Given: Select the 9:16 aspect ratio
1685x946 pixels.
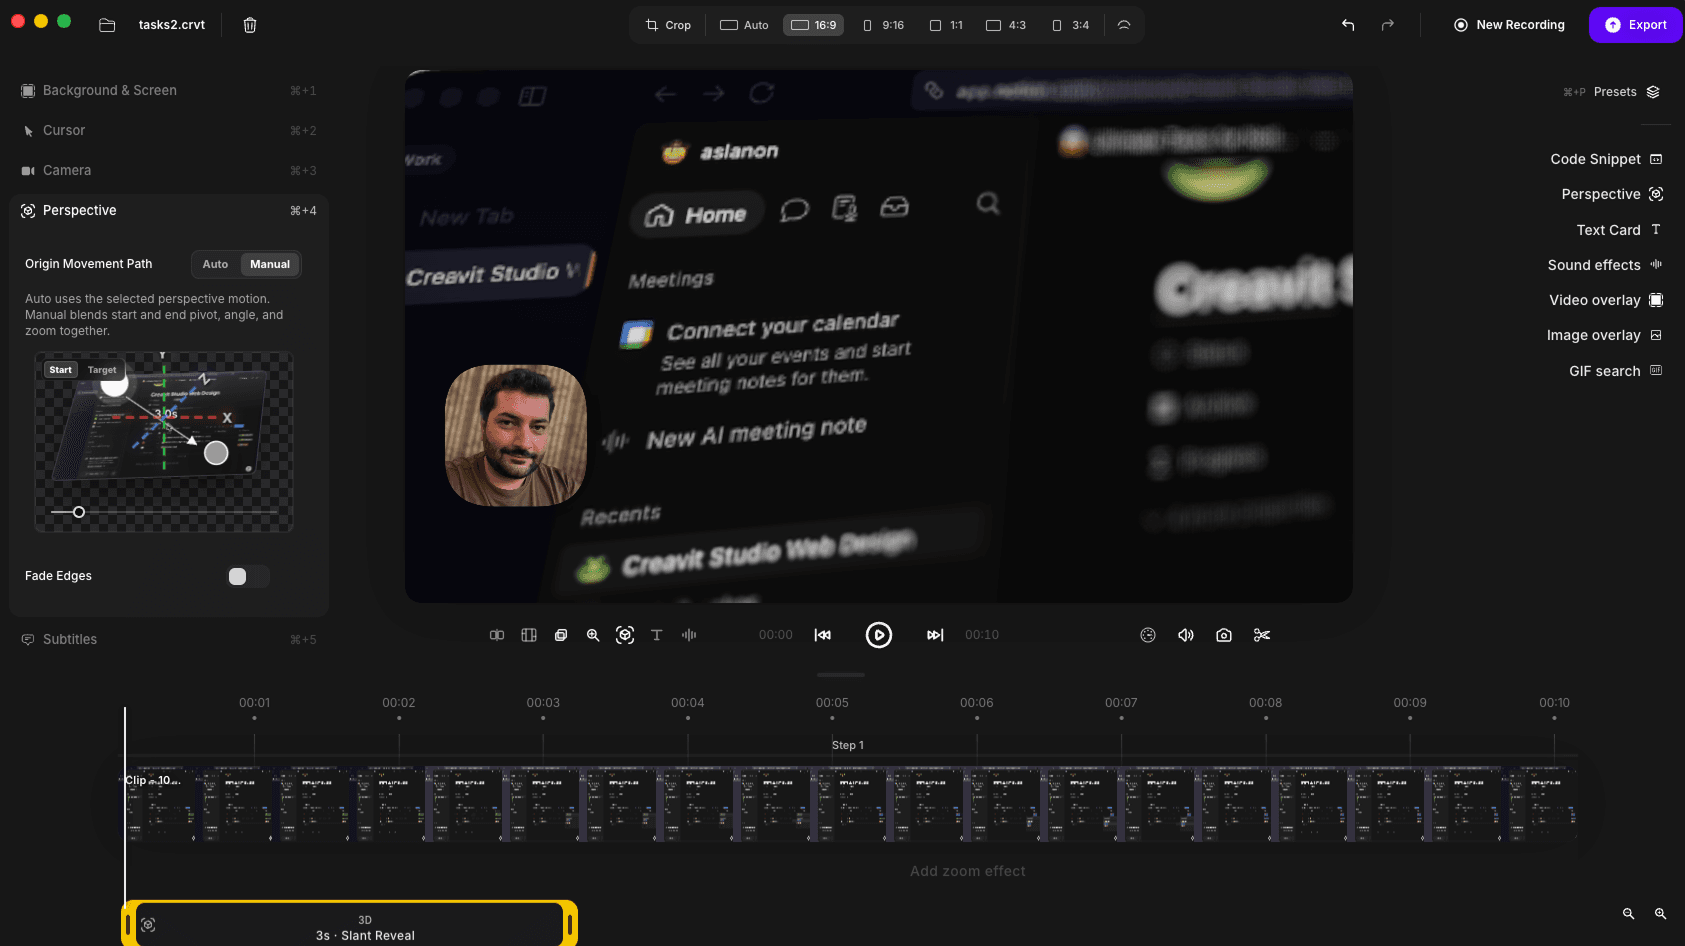Looking at the screenshot, I should click(x=883, y=25).
